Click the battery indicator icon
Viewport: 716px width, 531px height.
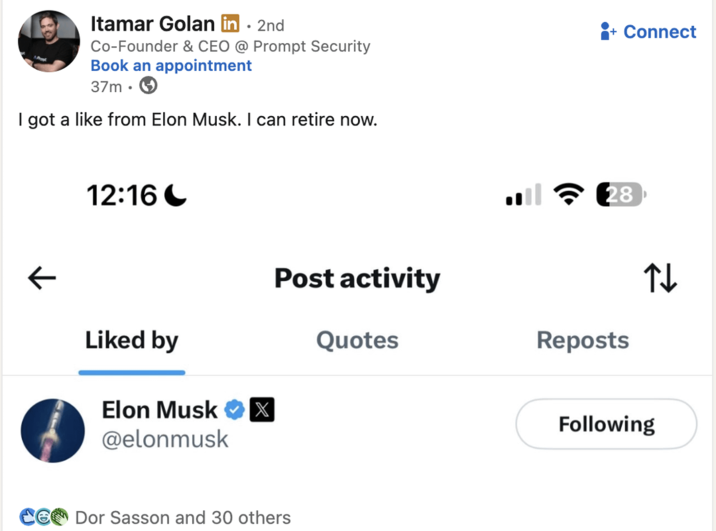[x=621, y=195]
